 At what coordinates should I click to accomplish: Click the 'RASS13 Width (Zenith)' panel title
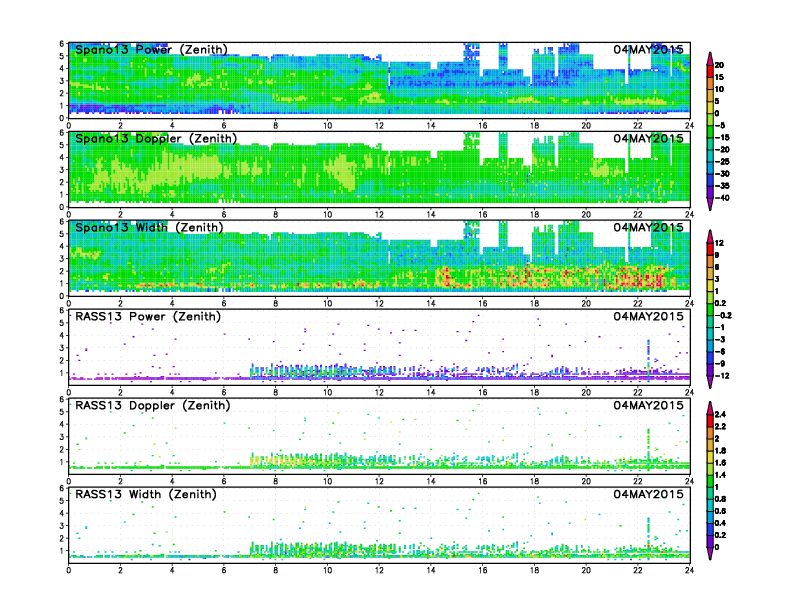(x=146, y=494)
